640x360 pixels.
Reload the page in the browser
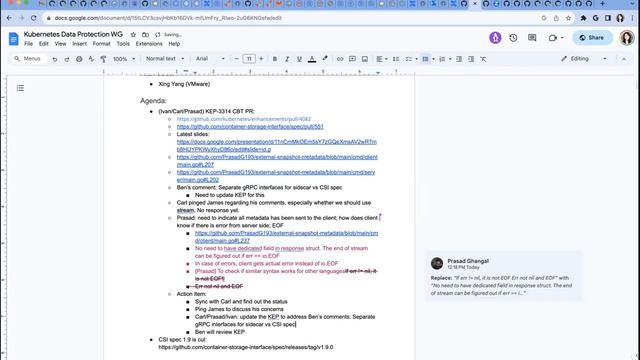click(x=34, y=18)
